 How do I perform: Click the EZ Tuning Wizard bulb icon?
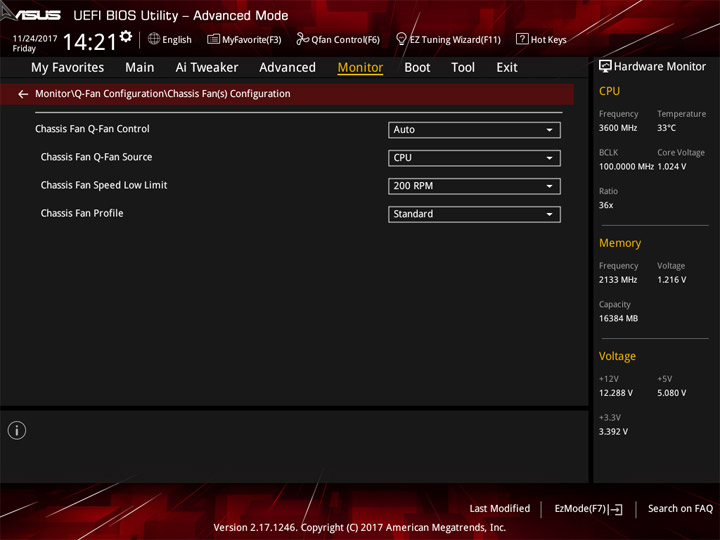click(x=401, y=39)
